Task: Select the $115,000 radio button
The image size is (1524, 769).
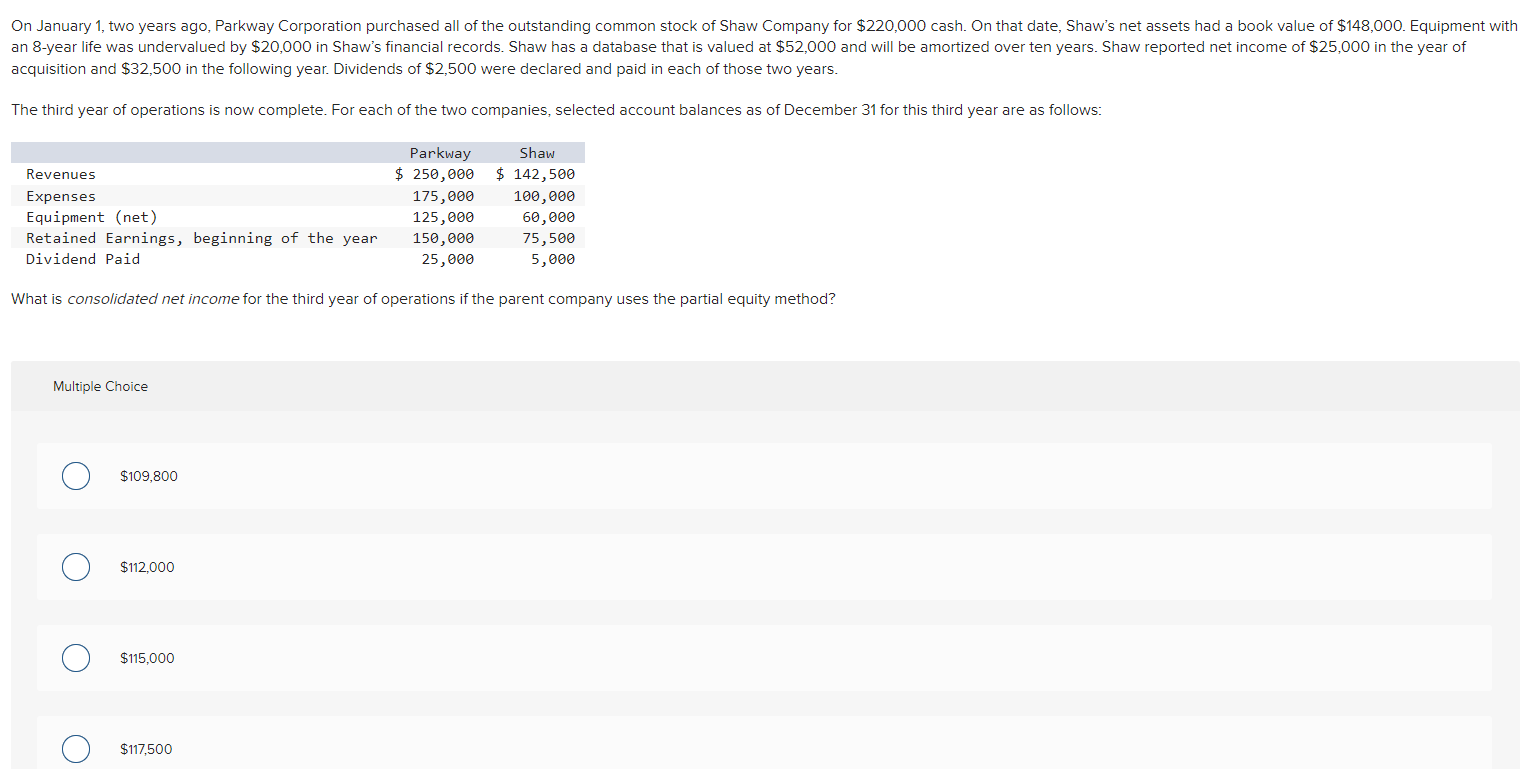Action: point(75,658)
